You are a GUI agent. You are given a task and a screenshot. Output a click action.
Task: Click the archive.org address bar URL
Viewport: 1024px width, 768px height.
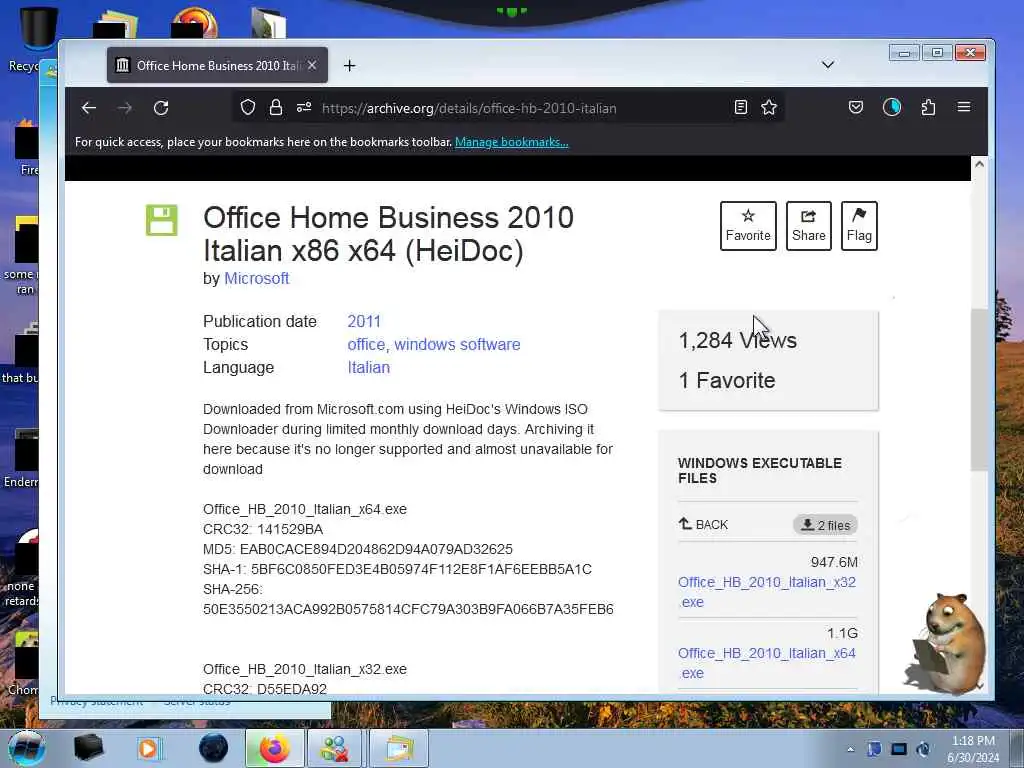pyautogui.click(x=469, y=108)
